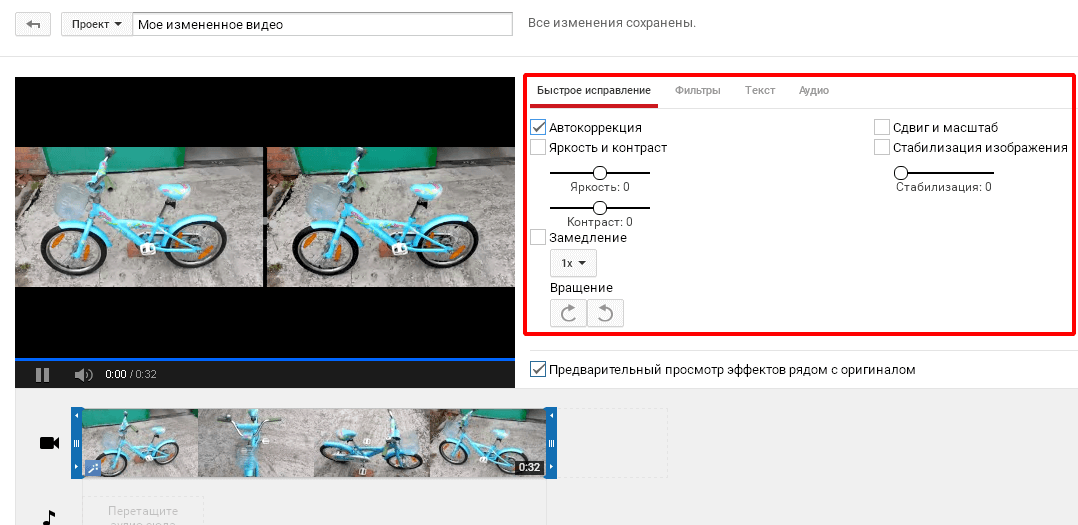Click the effects wand icon on clip
Viewport: 1078px width, 525px height.
point(92,468)
